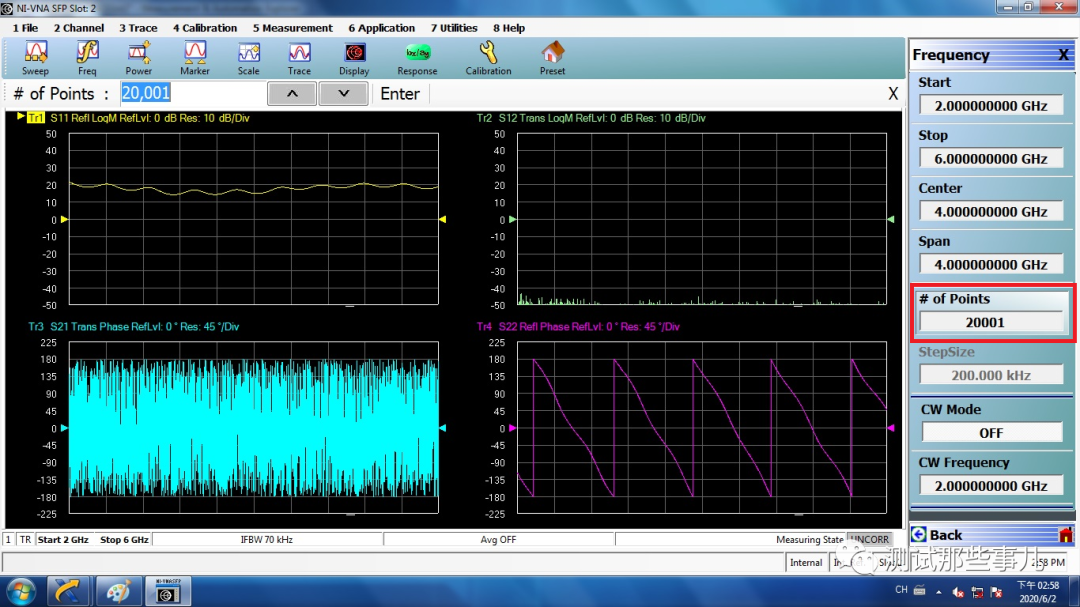
Task: Open the 8 Help menu
Action: coord(509,28)
